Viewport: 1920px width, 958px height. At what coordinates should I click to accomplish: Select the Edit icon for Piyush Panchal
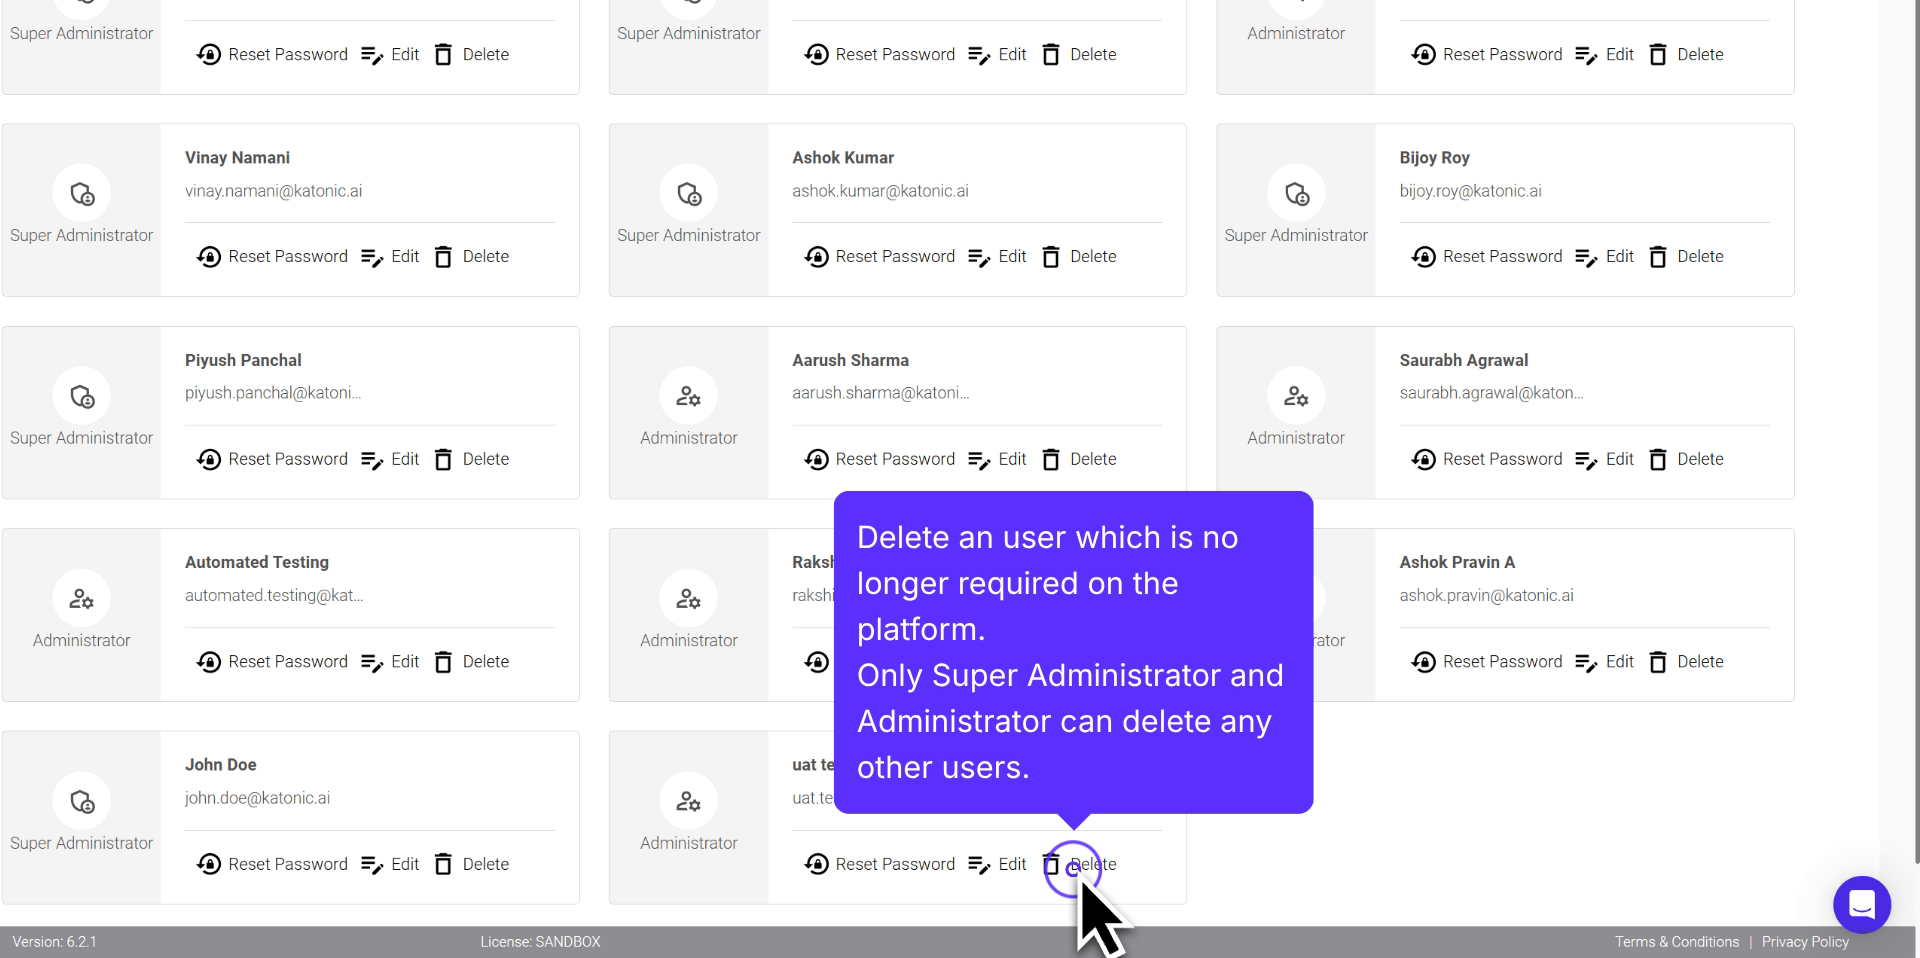tap(374, 459)
